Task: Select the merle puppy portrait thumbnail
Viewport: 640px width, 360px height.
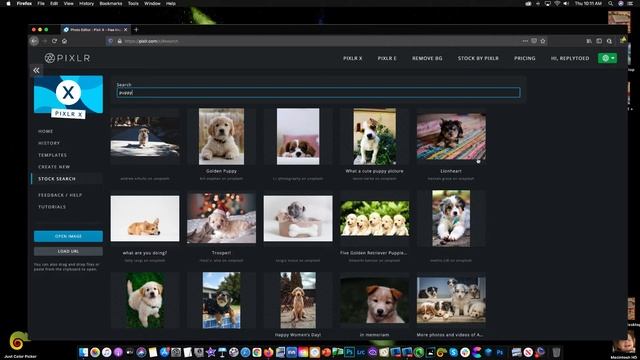Action: pyautogui.click(x=451, y=218)
